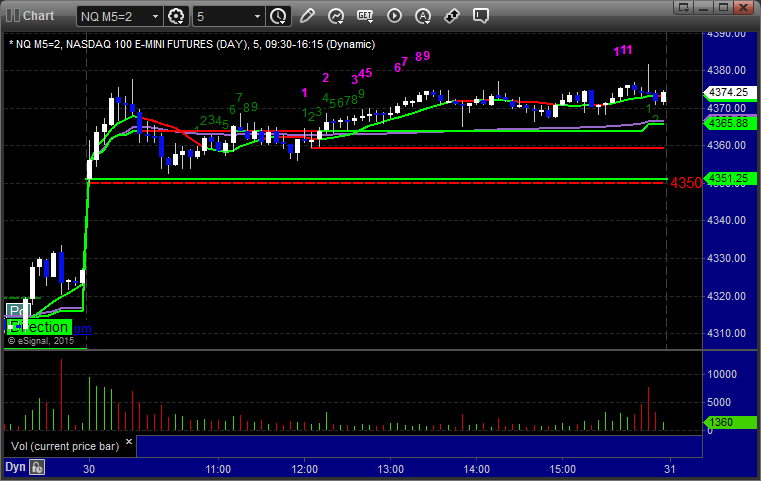Click the 13:00 time axis label
Image resolution: width=761 pixels, height=481 pixels.
(390, 469)
